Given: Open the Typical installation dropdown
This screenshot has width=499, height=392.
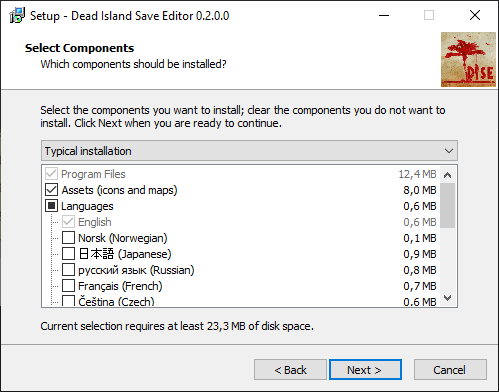Looking at the screenshot, I should click(249, 151).
